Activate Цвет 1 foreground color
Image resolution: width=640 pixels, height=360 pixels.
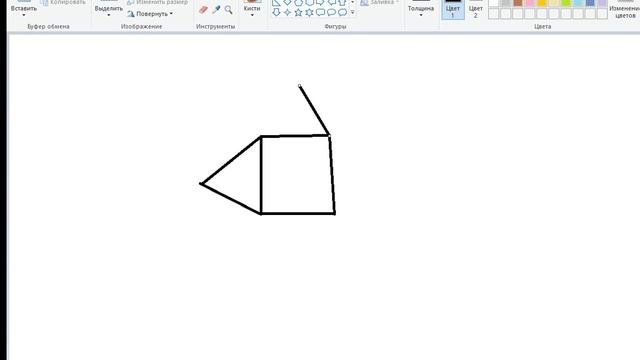[453, 10]
